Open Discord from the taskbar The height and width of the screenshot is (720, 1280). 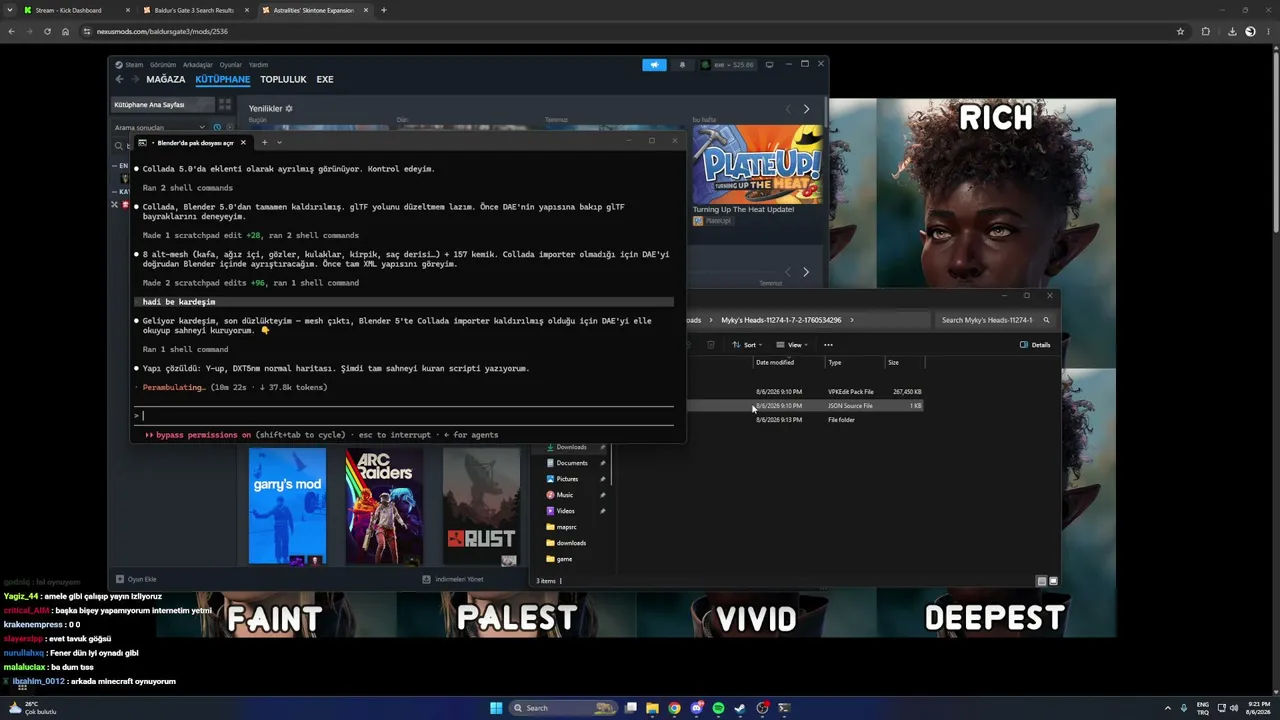click(x=696, y=708)
